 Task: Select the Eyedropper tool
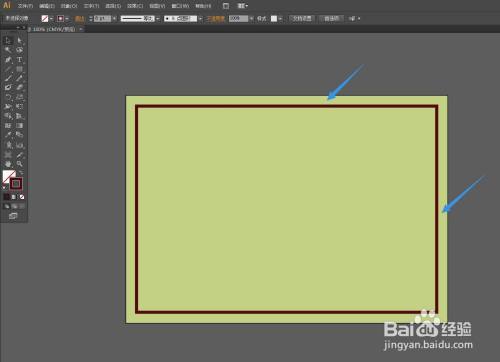tap(8, 135)
